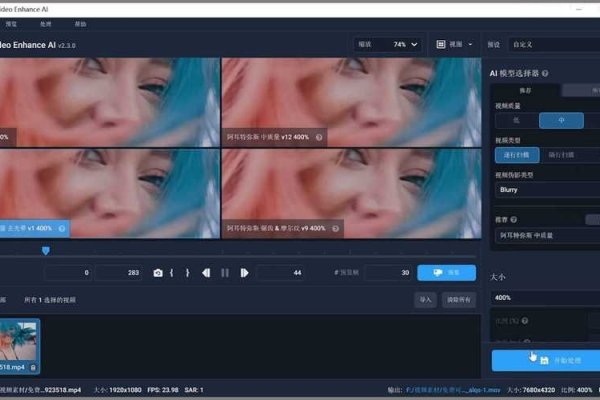Pause the preview playback
This screenshot has width=600, height=400.
(x=225, y=273)
